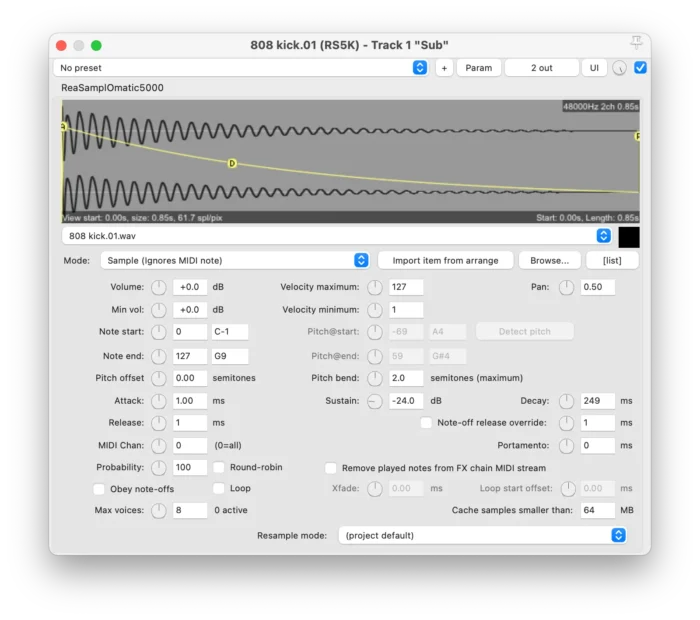Viewport: 700px width, 620px height.
Task: Click the Attack ms input field
Action: coord(190,401)
